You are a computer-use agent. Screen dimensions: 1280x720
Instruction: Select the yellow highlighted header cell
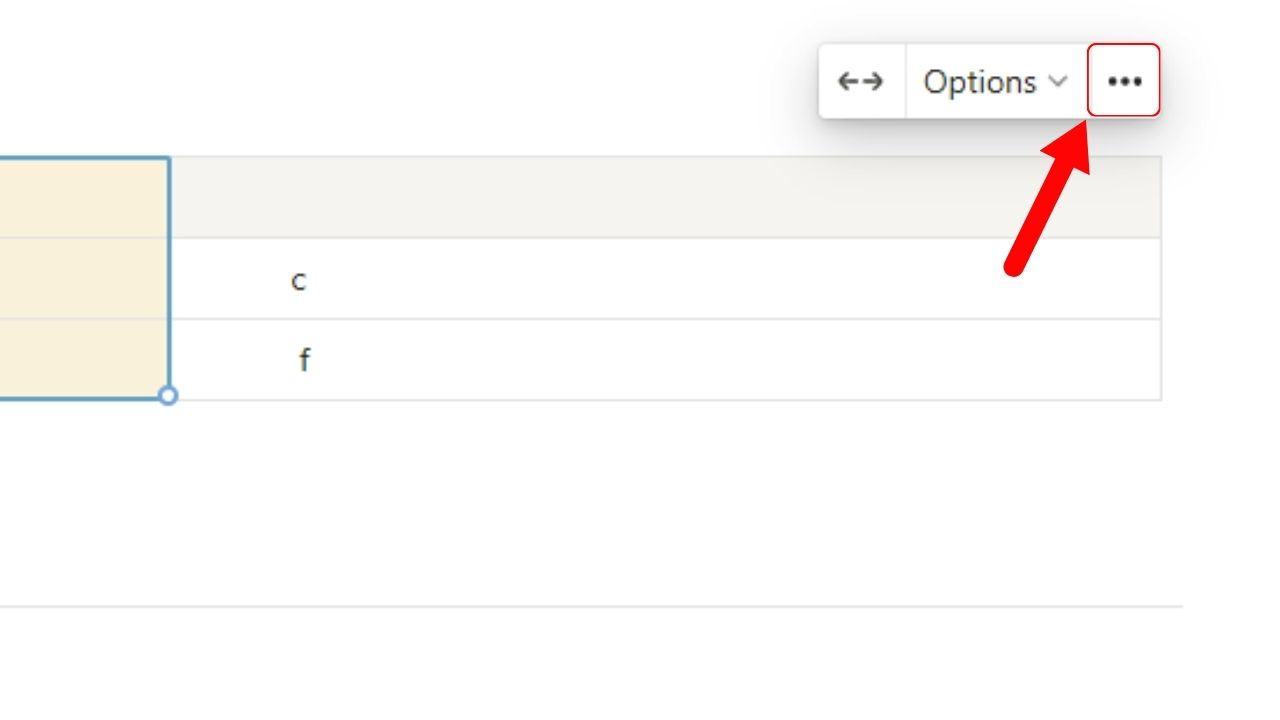click(85, 197)
